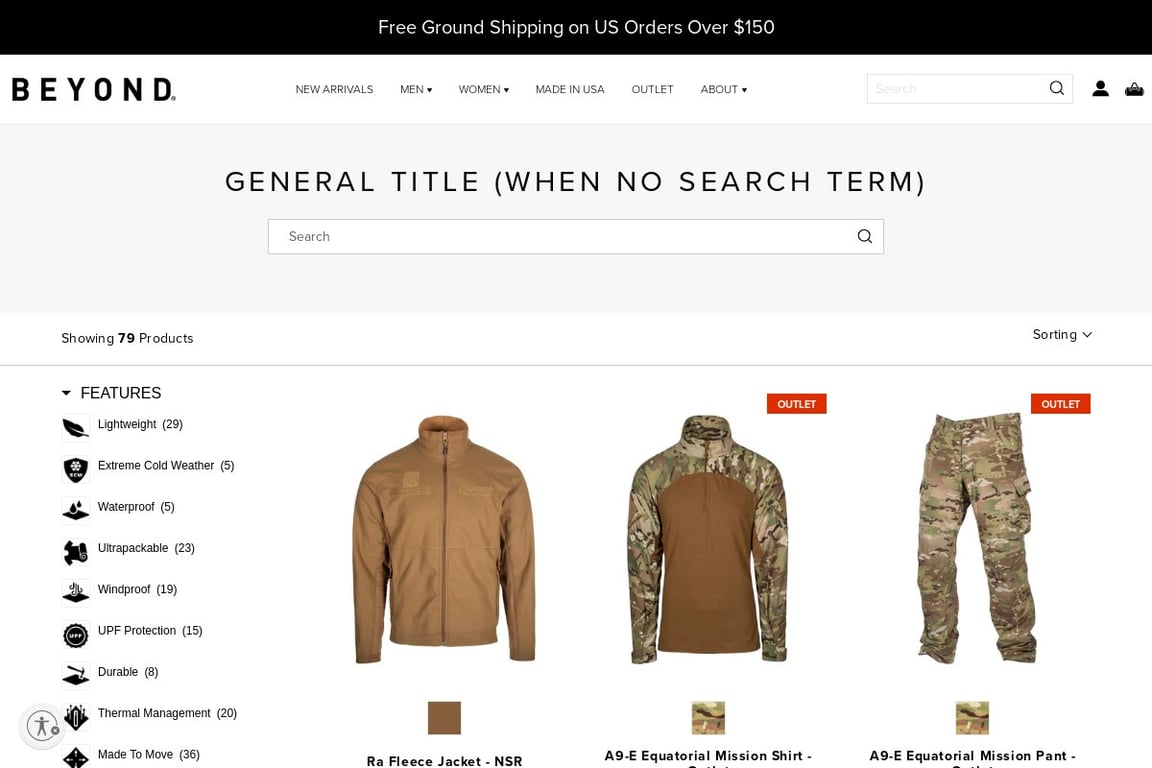Click the Waterproof droplet icon
This screenshot has width=1152, height=768.
coord(76,510)
